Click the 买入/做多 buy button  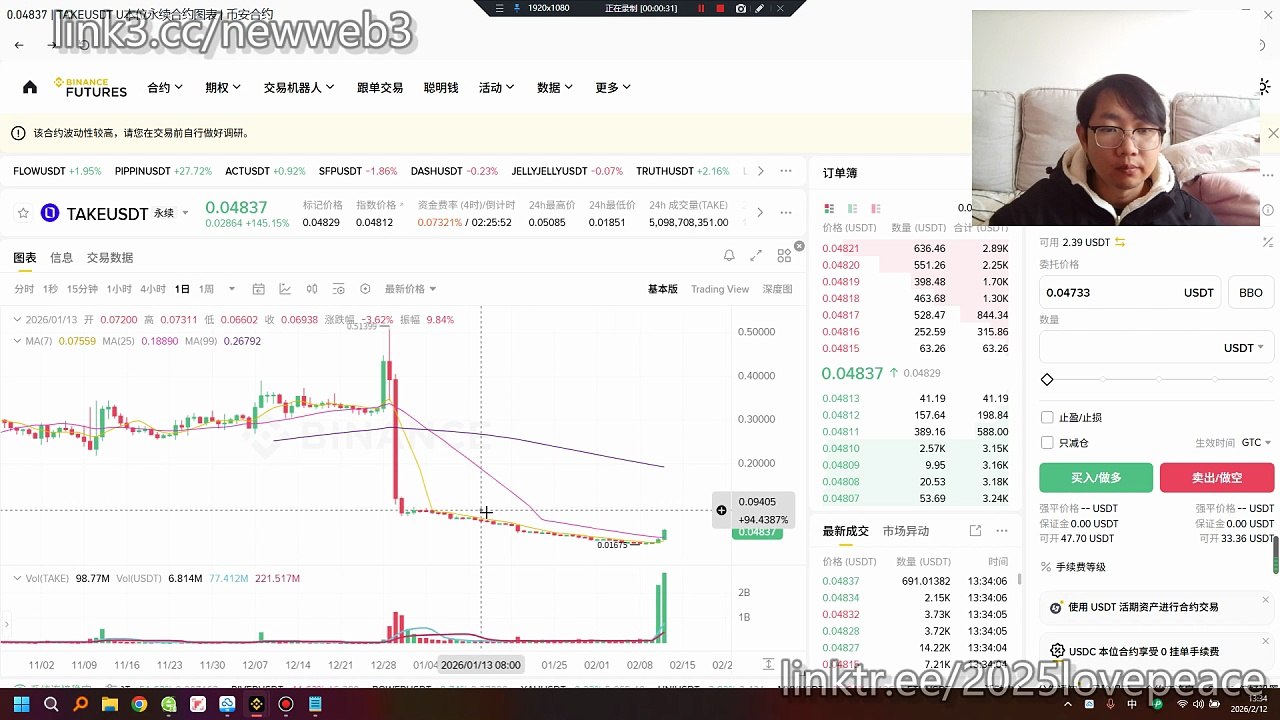(x=1096, y=478)
